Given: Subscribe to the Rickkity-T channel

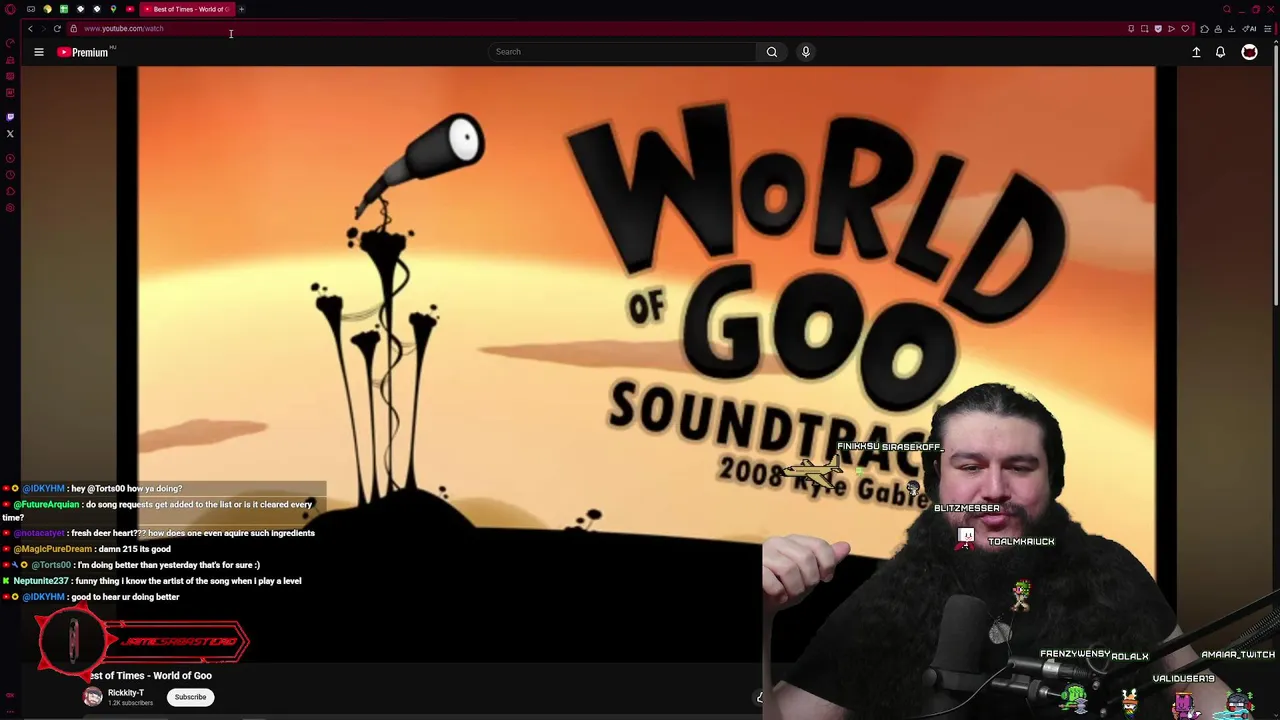Looking at the screenshot, I should coord(190,697).
